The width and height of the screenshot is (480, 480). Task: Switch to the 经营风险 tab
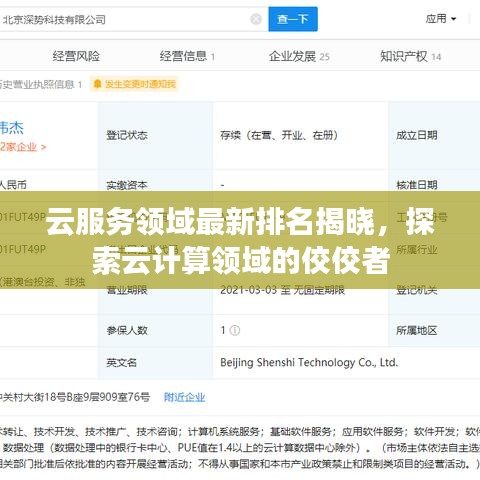76,56
